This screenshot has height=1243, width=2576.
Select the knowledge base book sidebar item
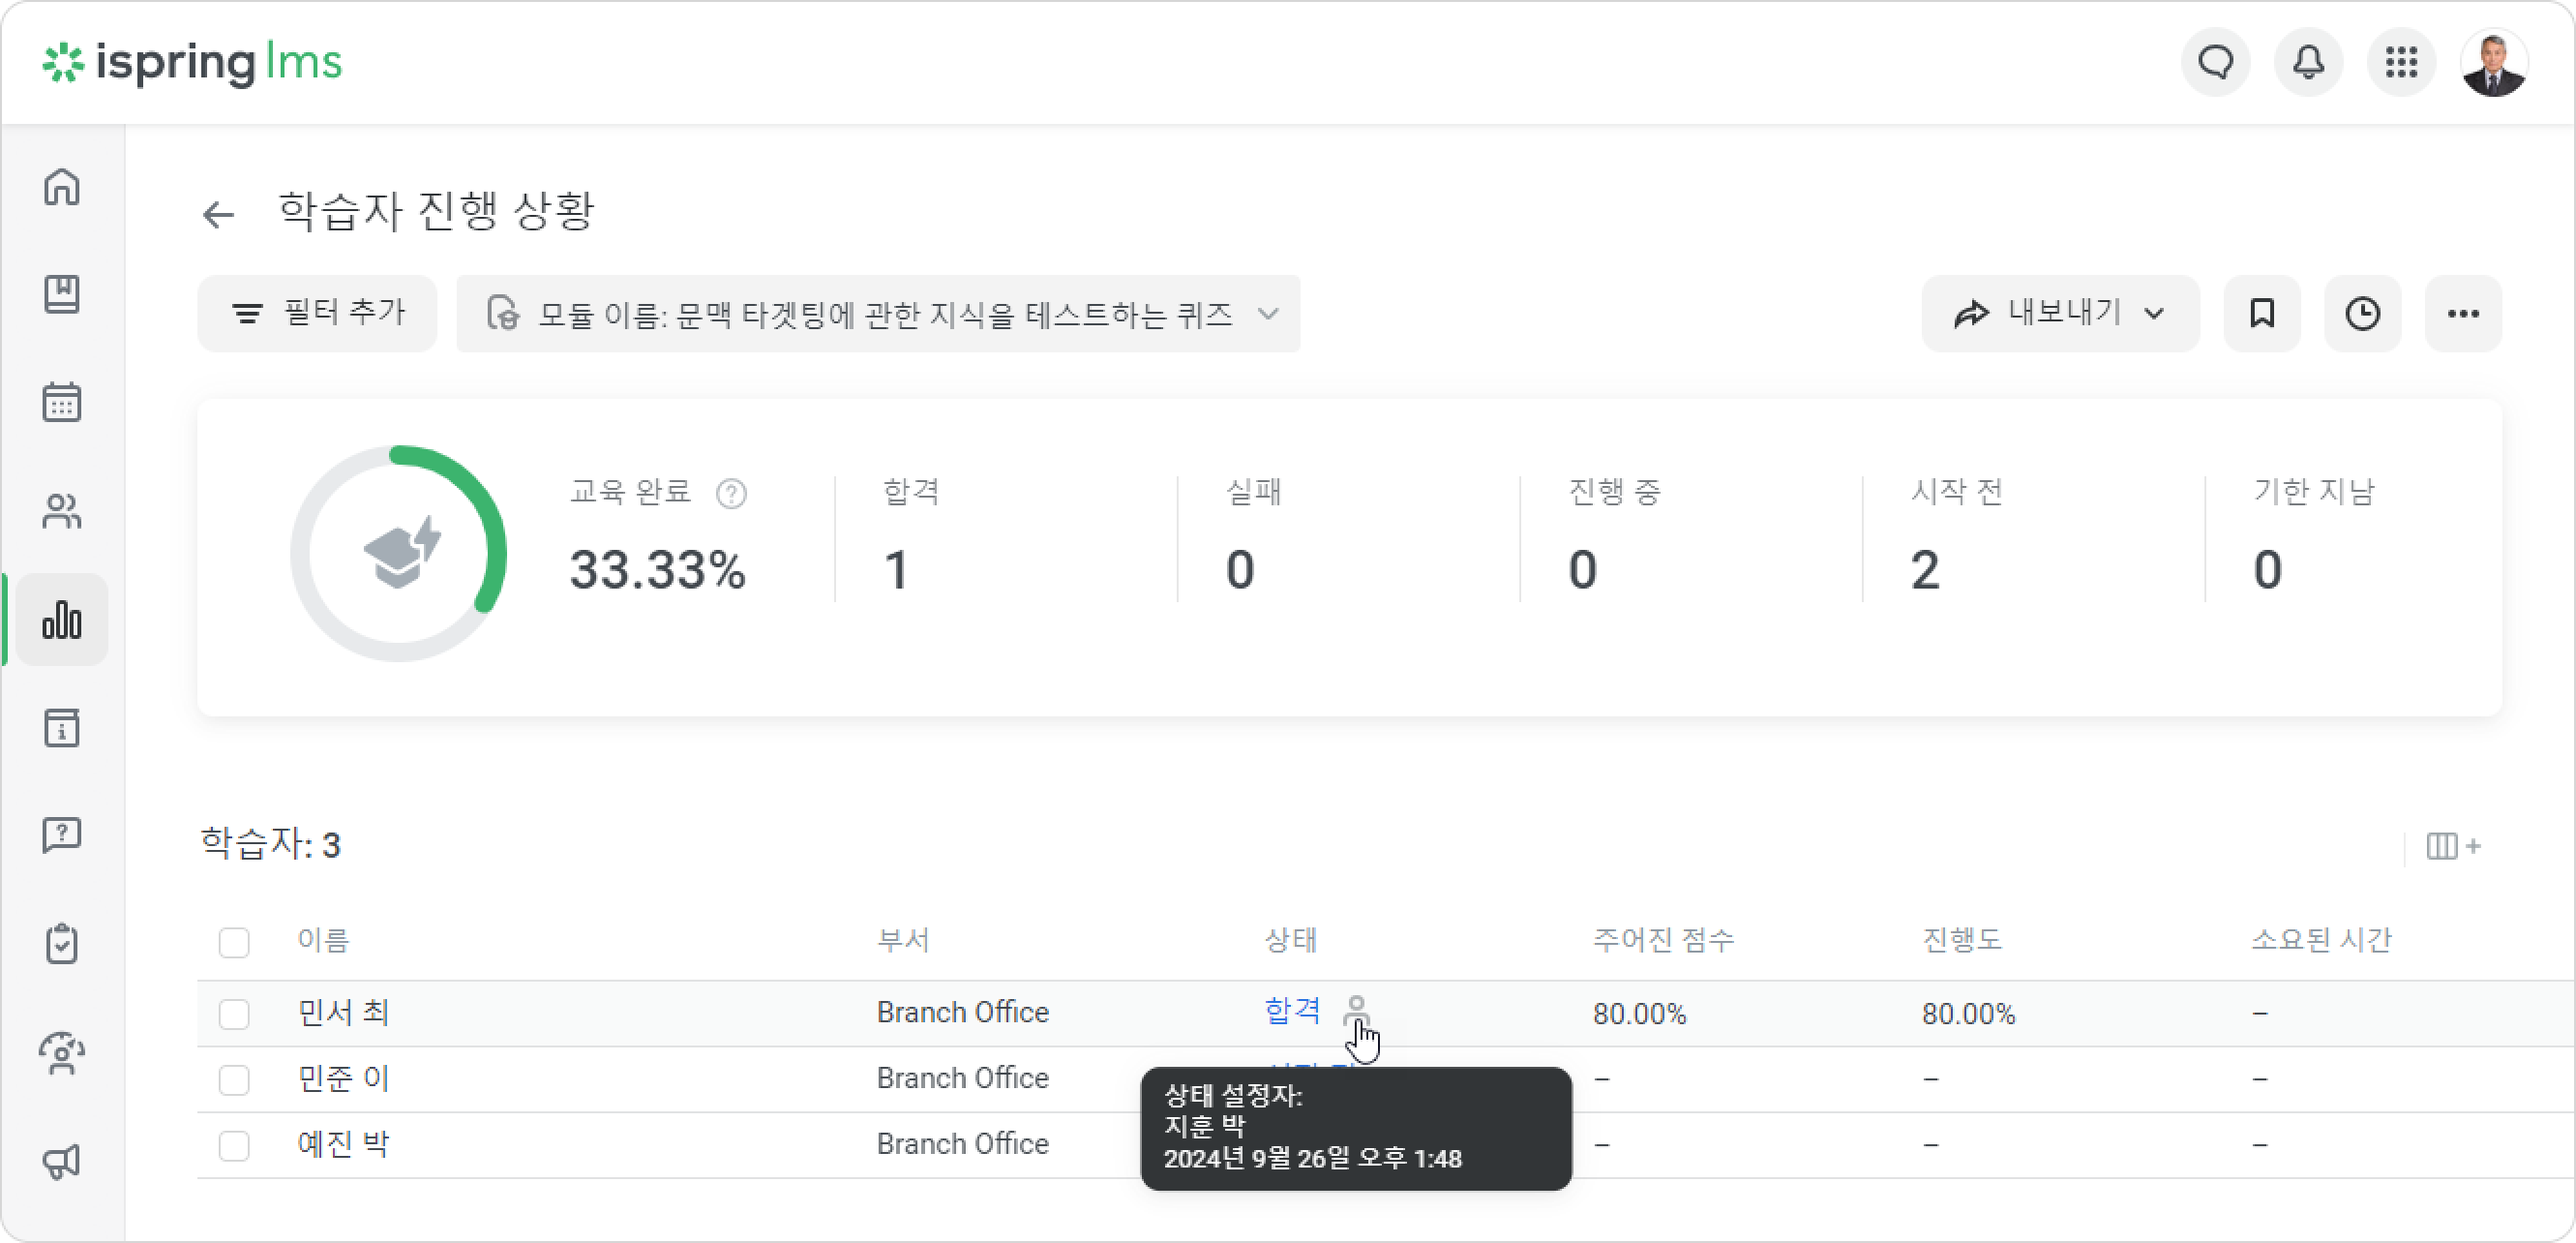click(62, 294)
